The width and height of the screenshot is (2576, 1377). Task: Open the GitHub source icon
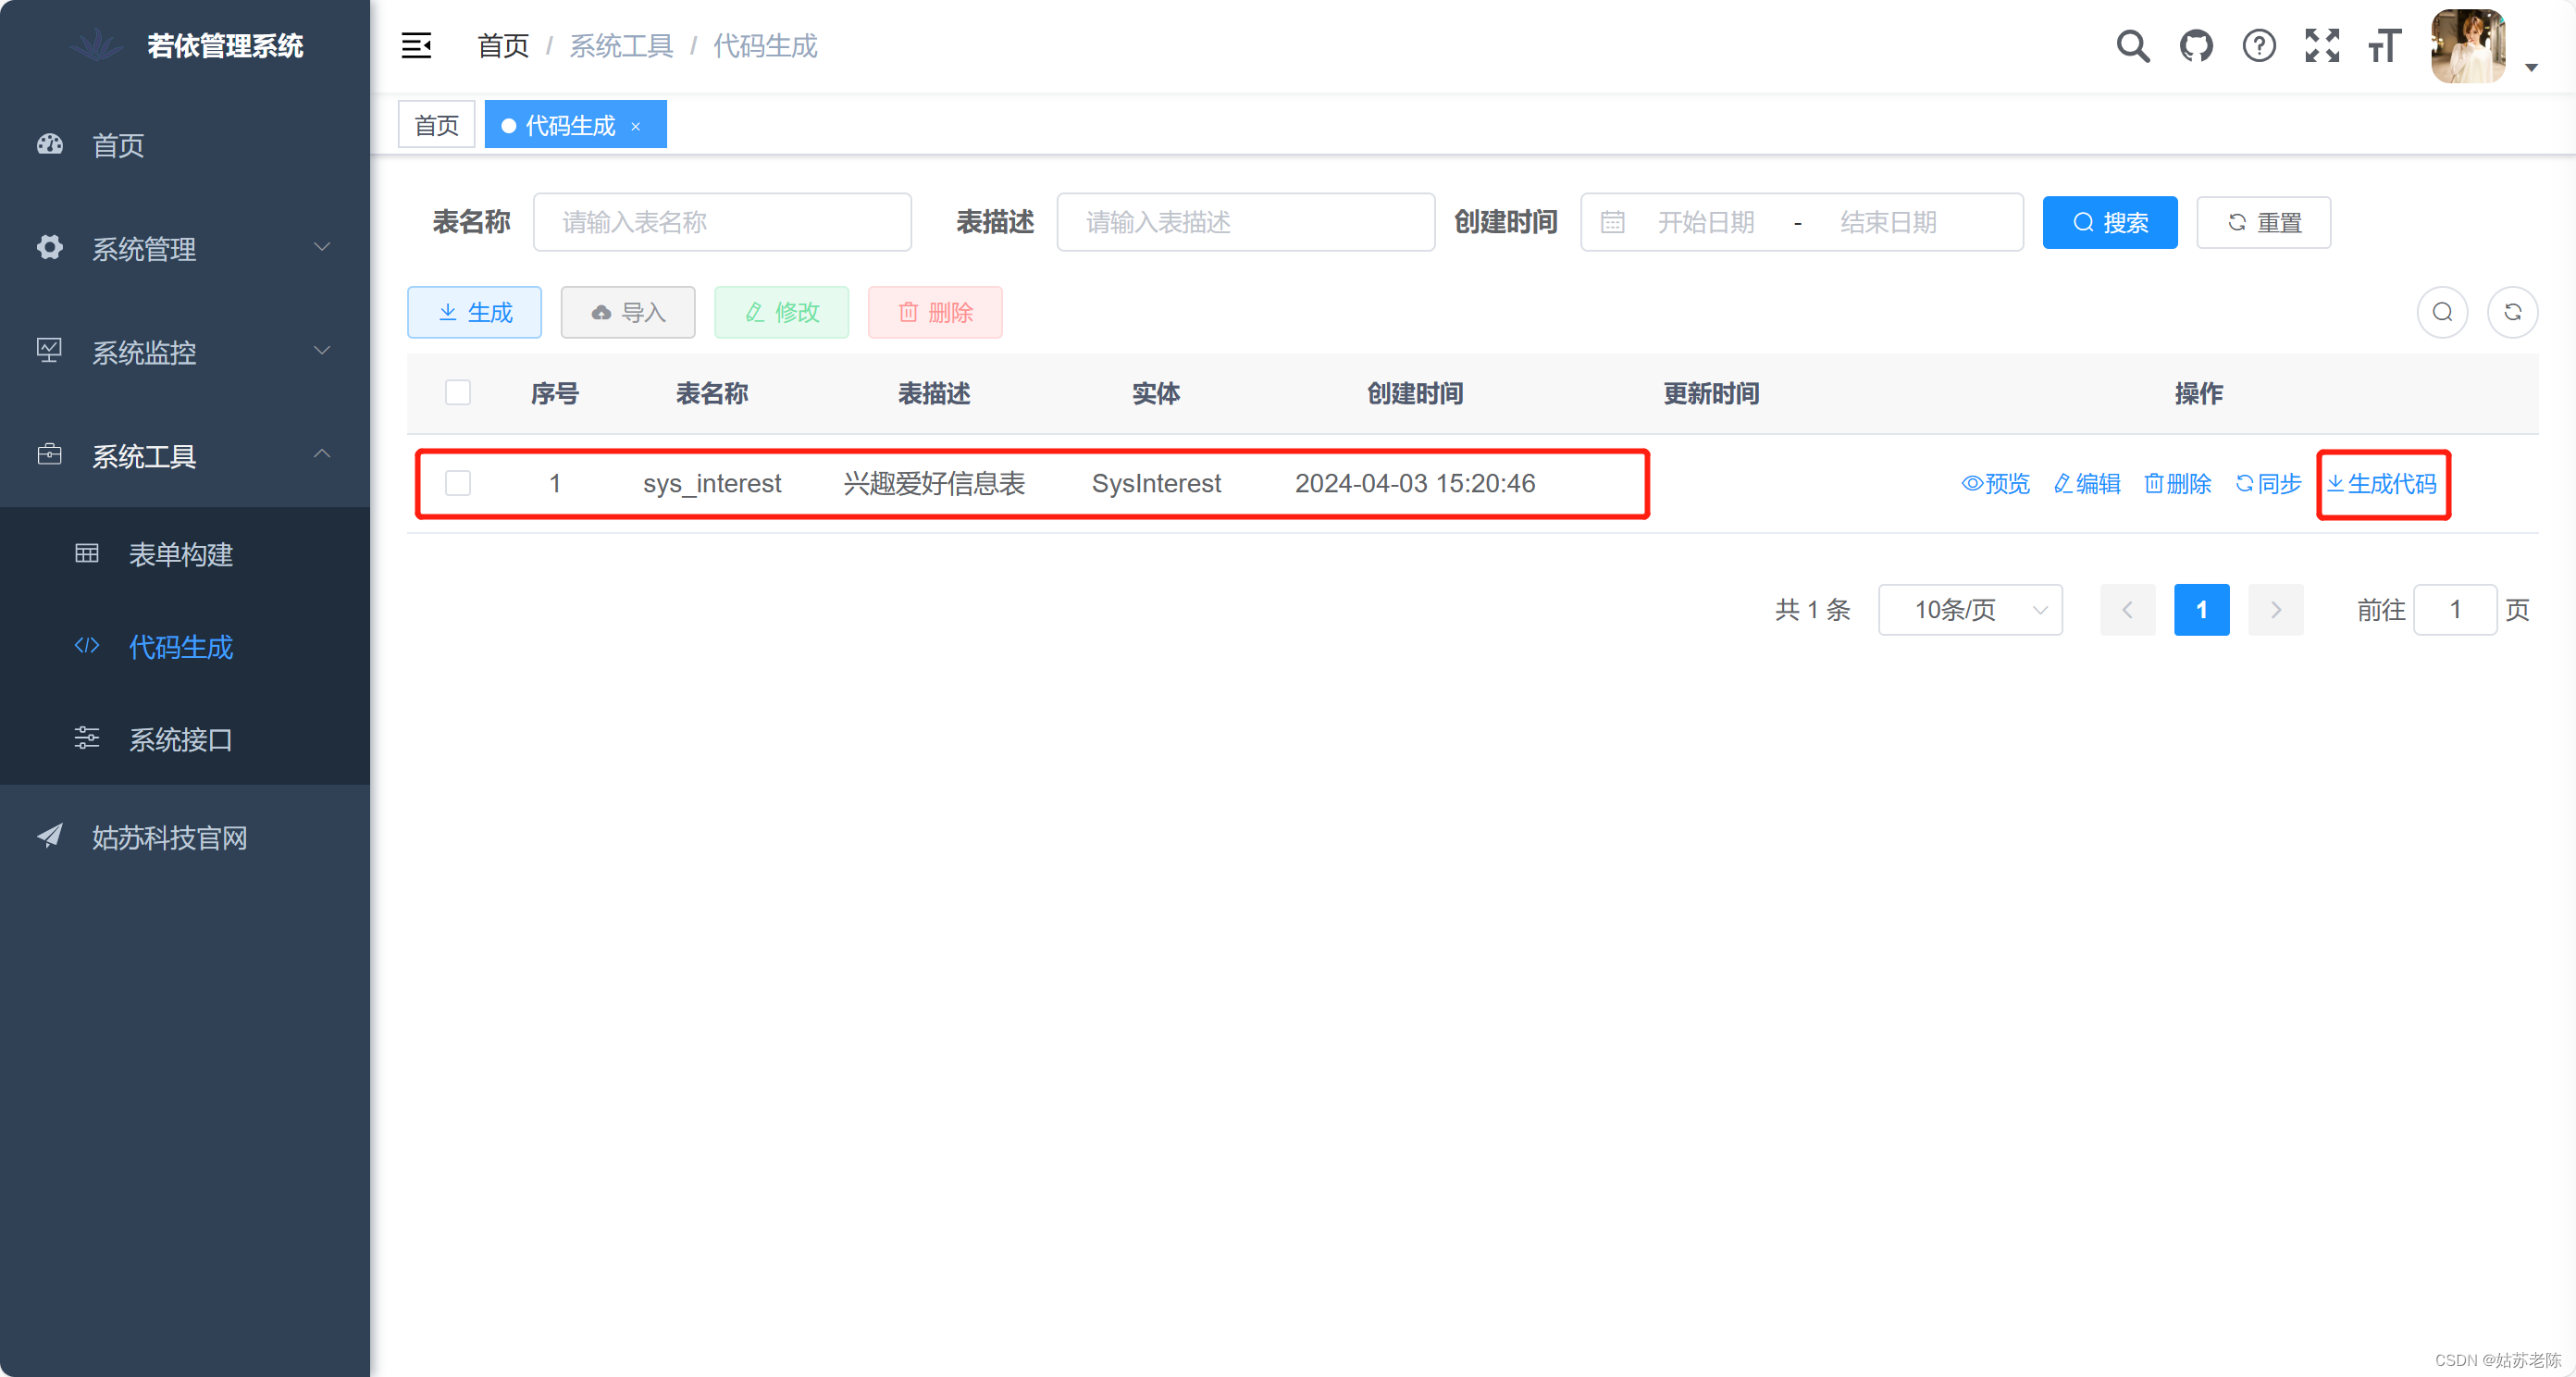pyautogui.click(x=2195, y=46)
